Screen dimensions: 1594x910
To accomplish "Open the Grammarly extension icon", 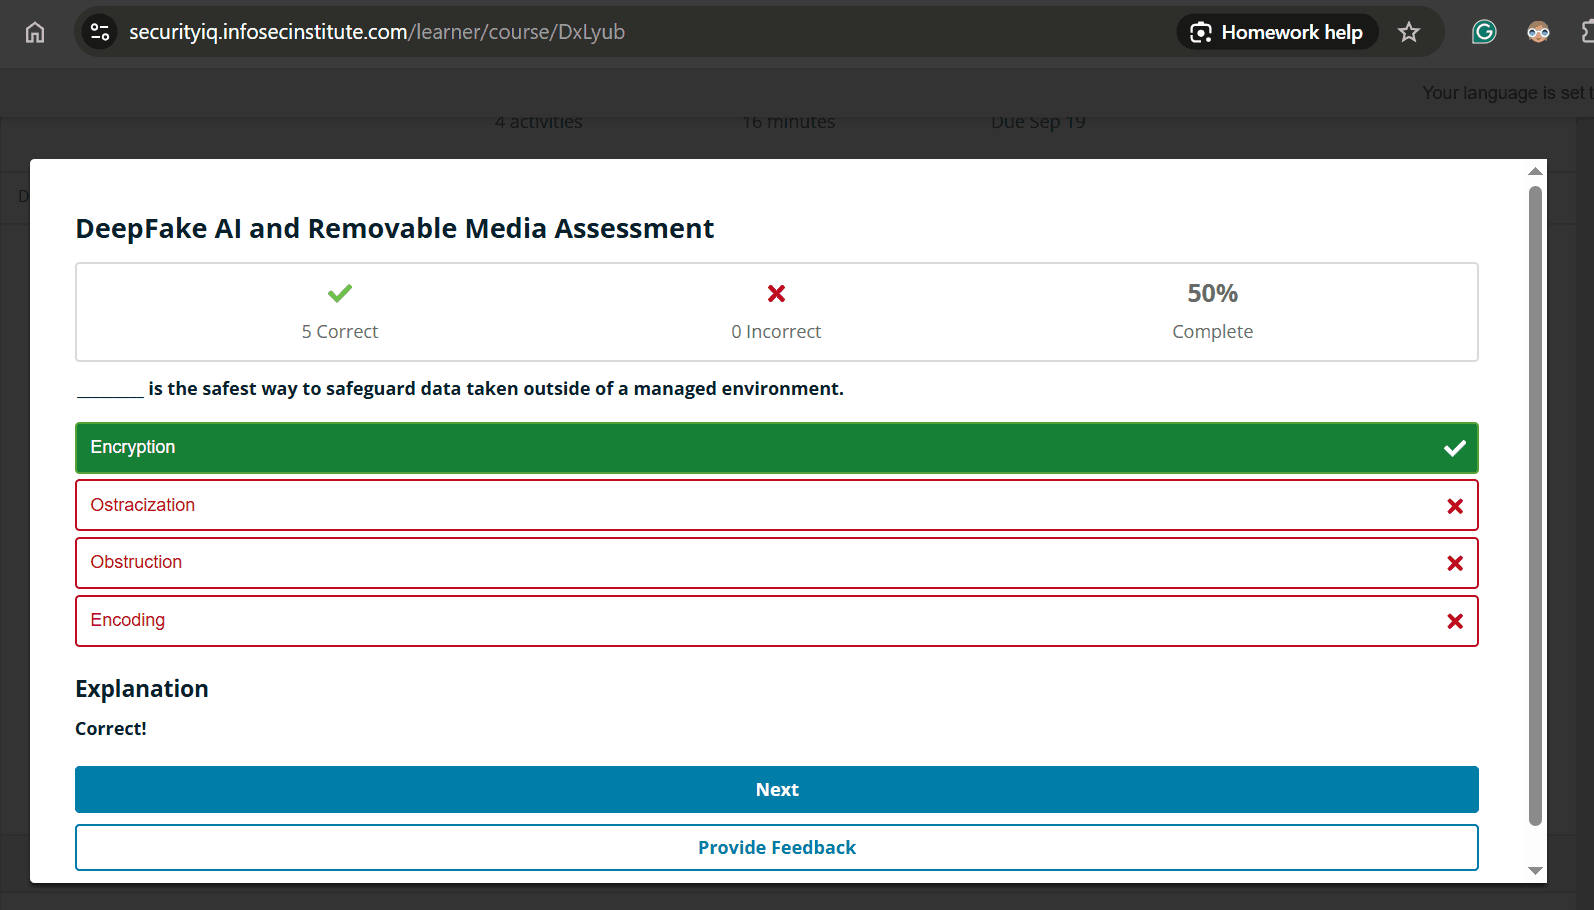I will coord(1484,32).
